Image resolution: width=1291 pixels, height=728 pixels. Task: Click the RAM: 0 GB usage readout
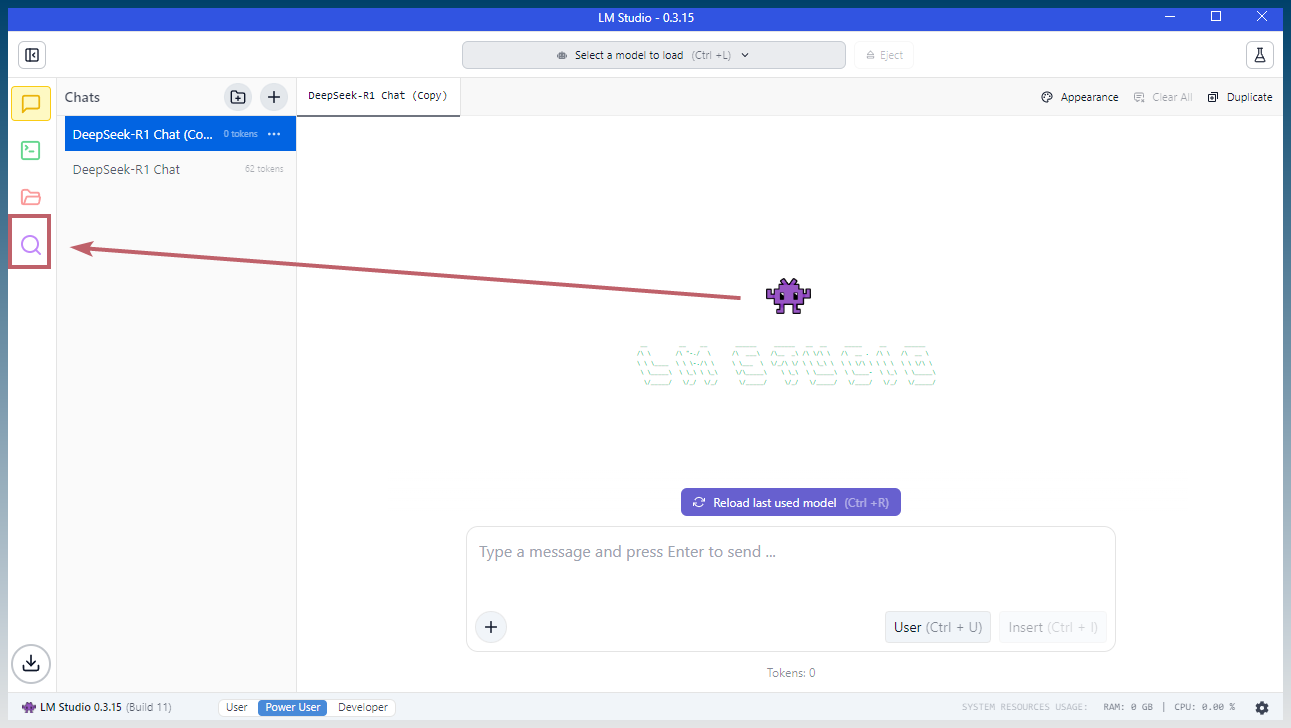pyautogui.click(x=1127, y=707)
